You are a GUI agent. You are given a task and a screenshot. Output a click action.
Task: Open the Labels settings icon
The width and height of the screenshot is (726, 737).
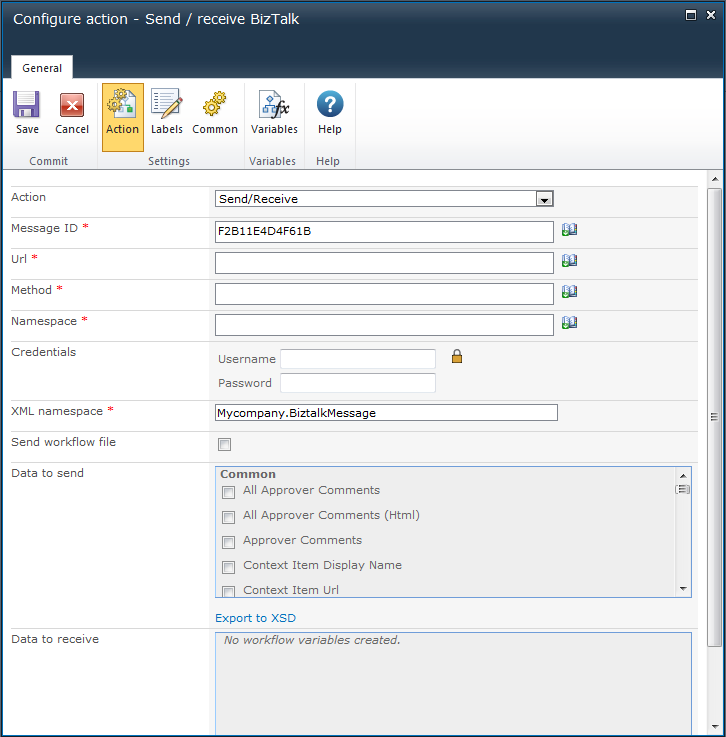point(166,113)
